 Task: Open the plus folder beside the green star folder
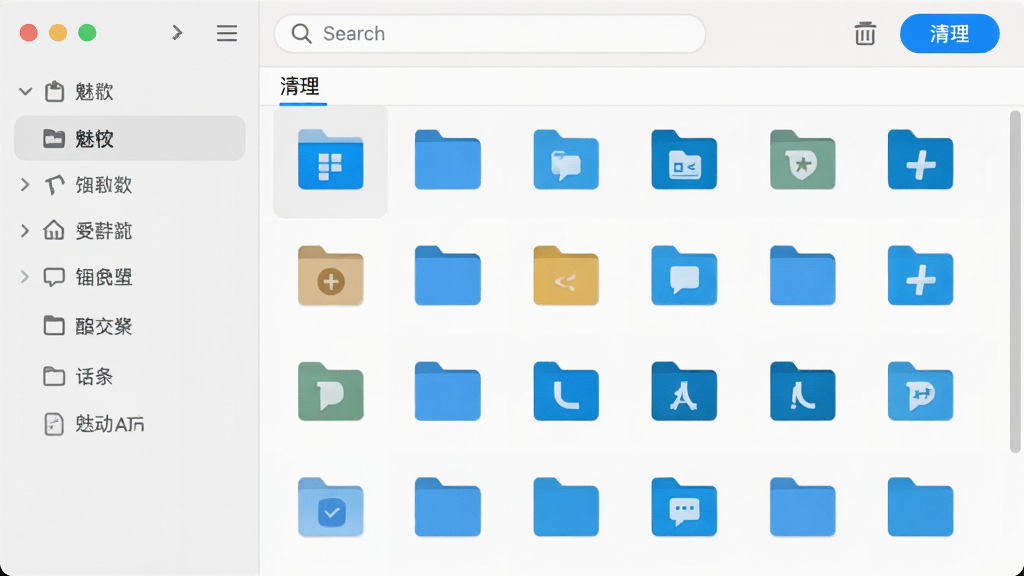920,160
